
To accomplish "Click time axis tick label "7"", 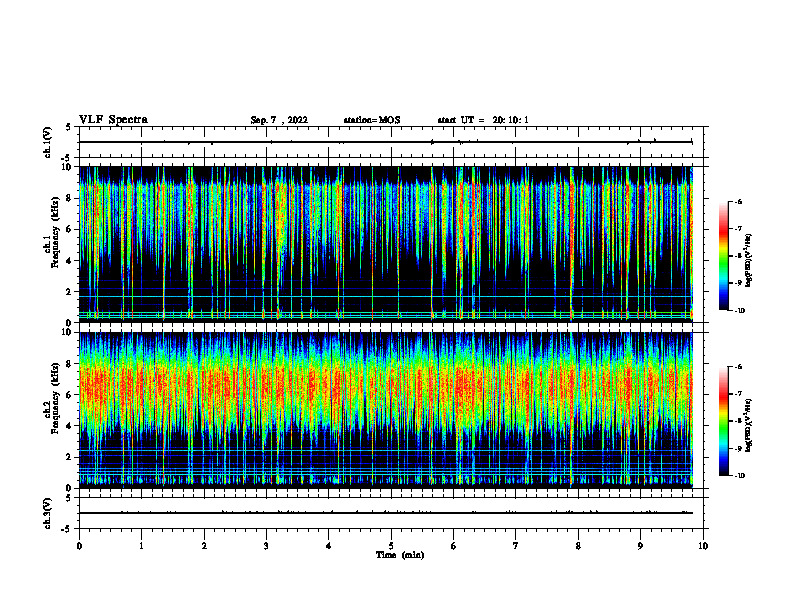I will pyautogui.click(x=516, y=546).
